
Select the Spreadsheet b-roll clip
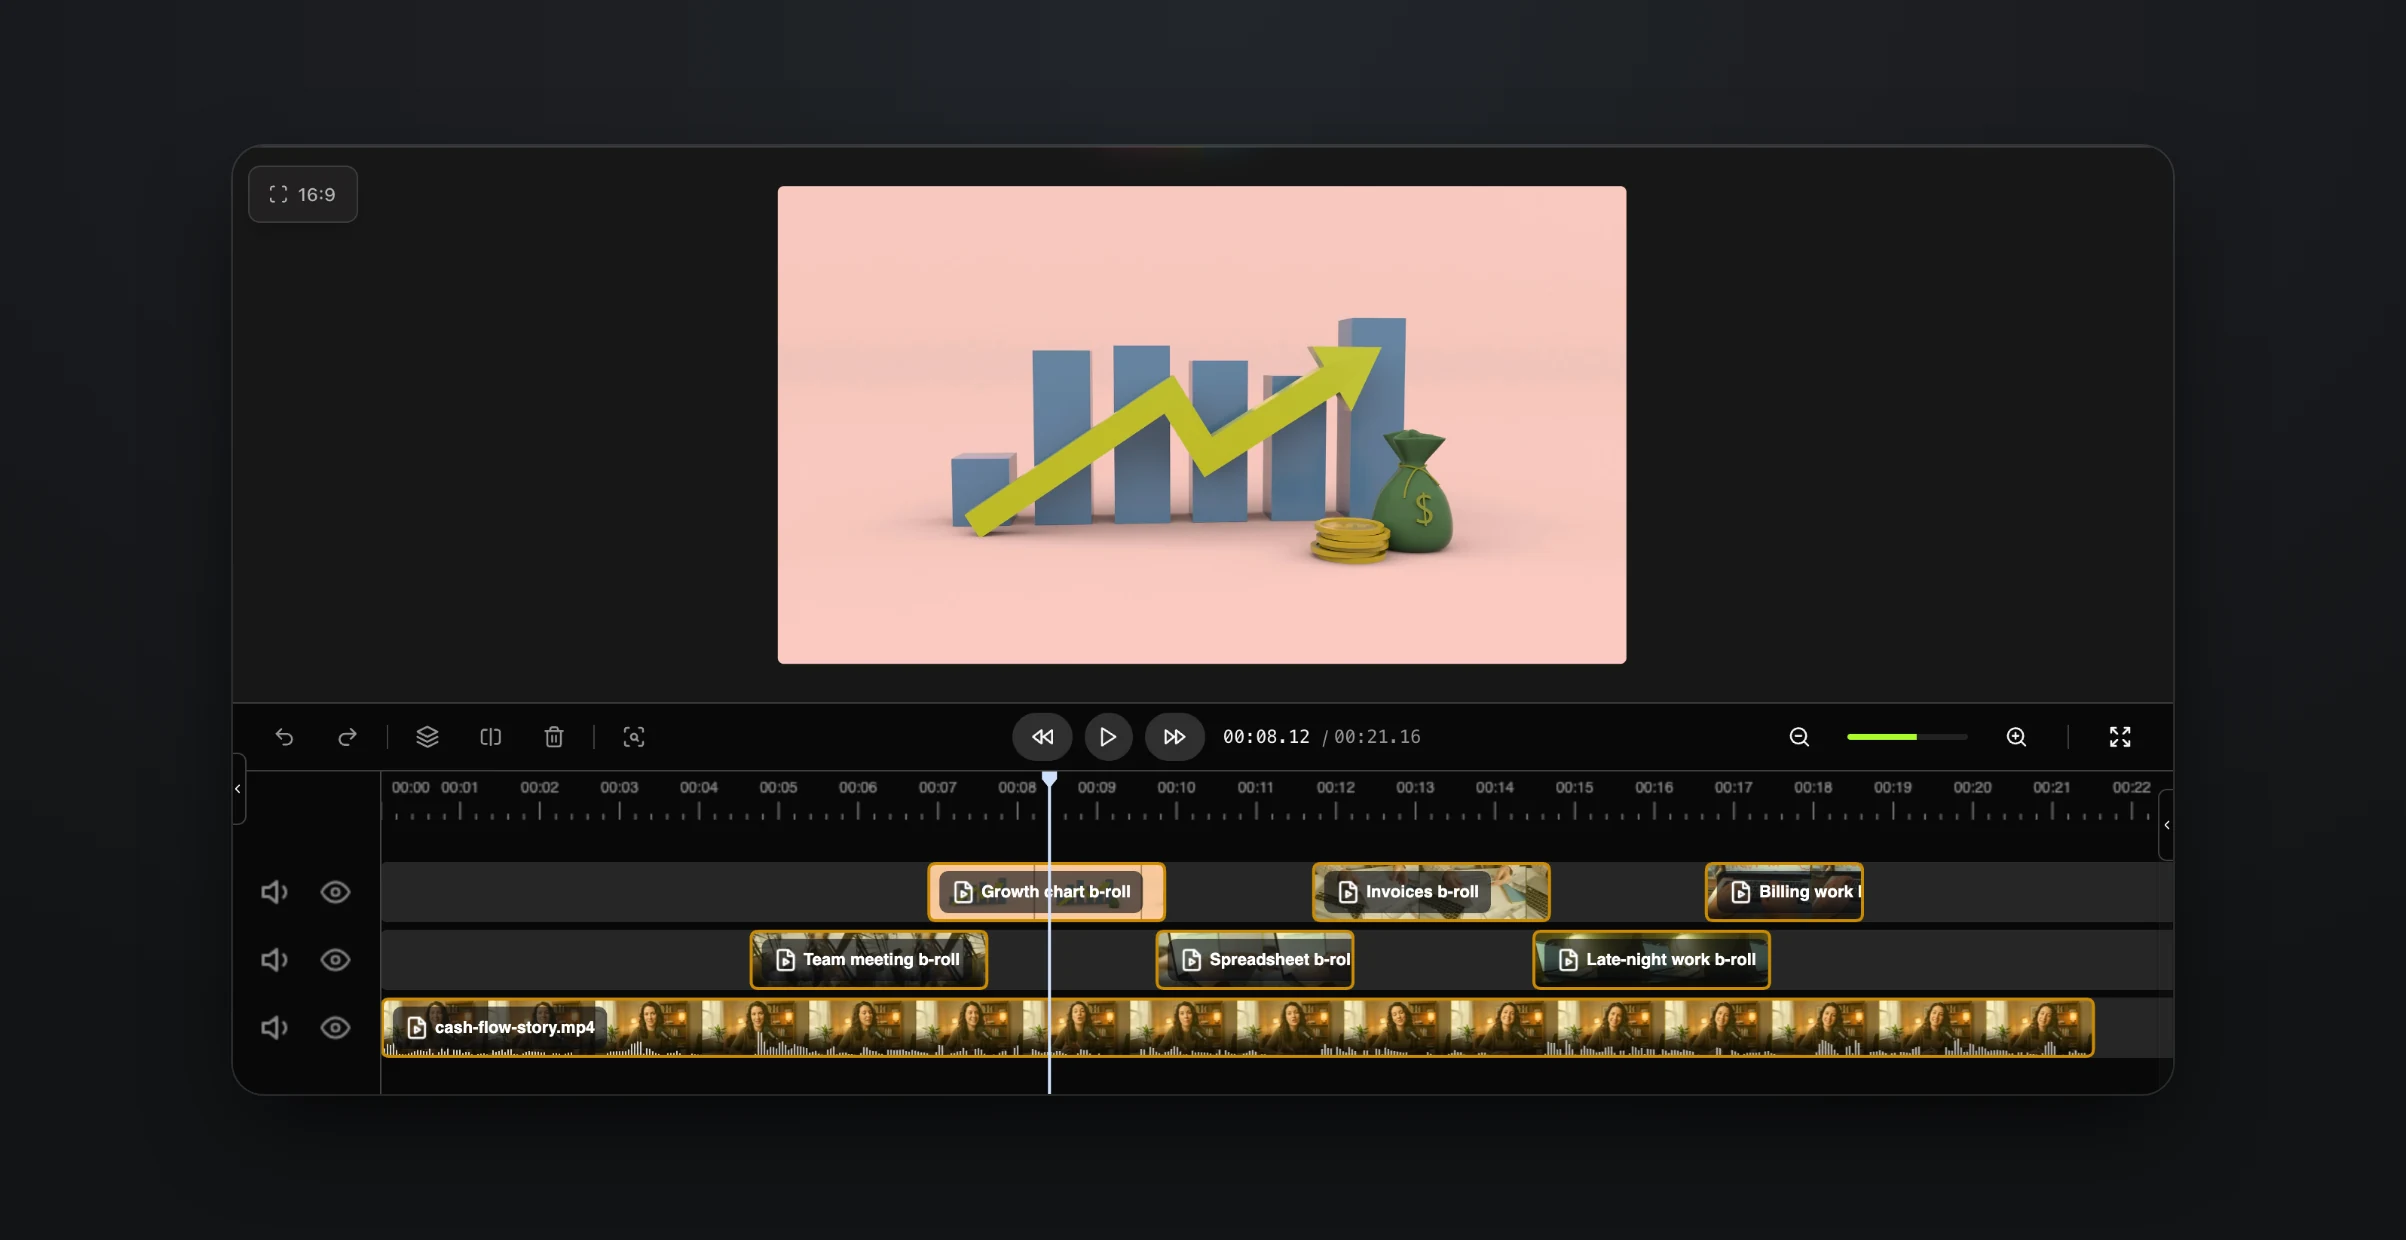1255,960
